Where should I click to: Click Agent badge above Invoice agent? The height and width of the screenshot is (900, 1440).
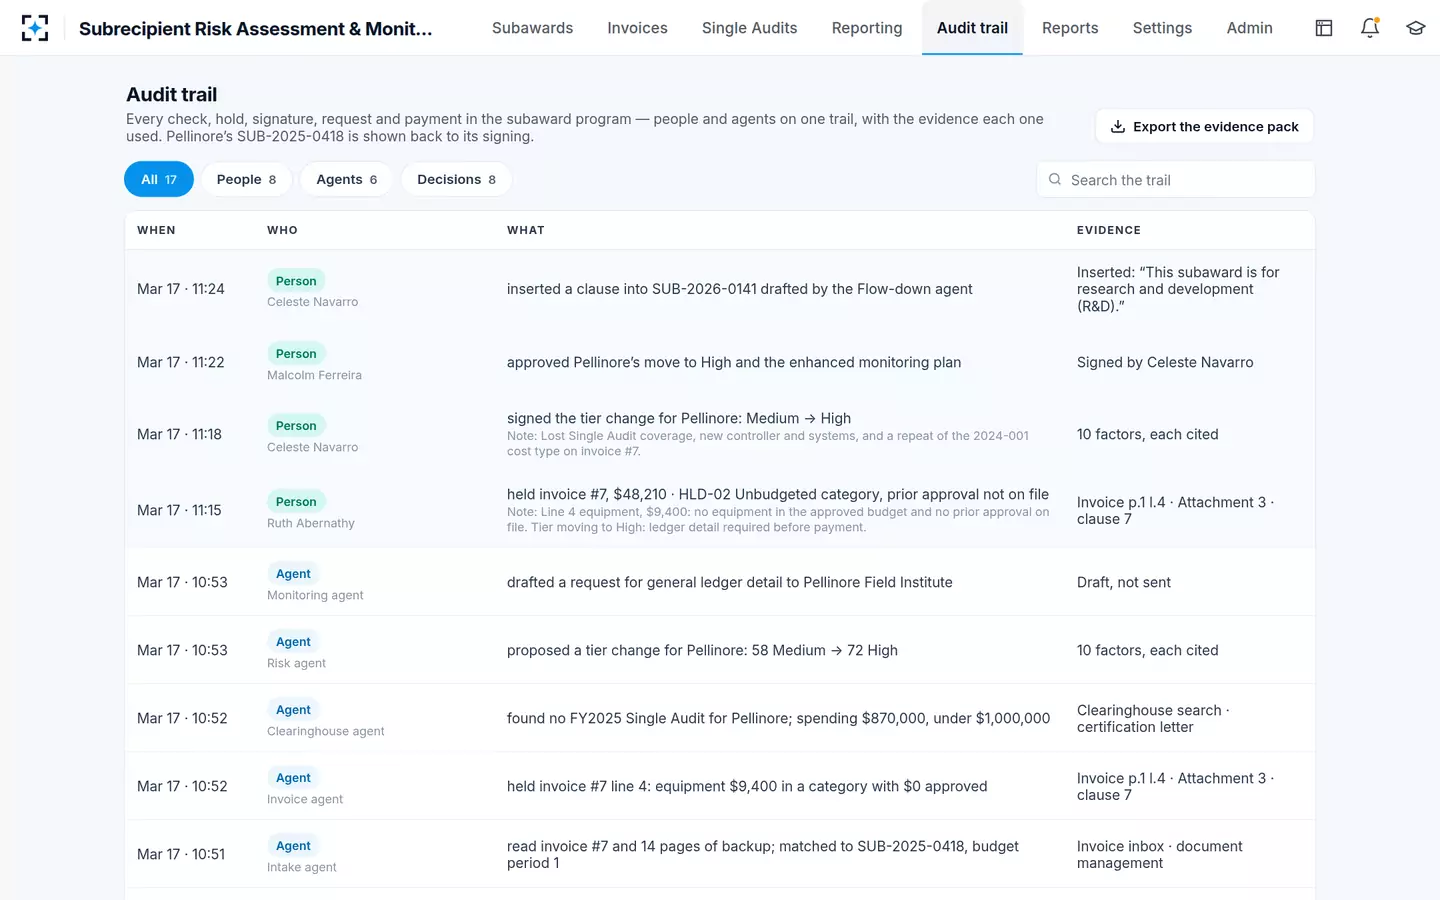tap(293, 777)
